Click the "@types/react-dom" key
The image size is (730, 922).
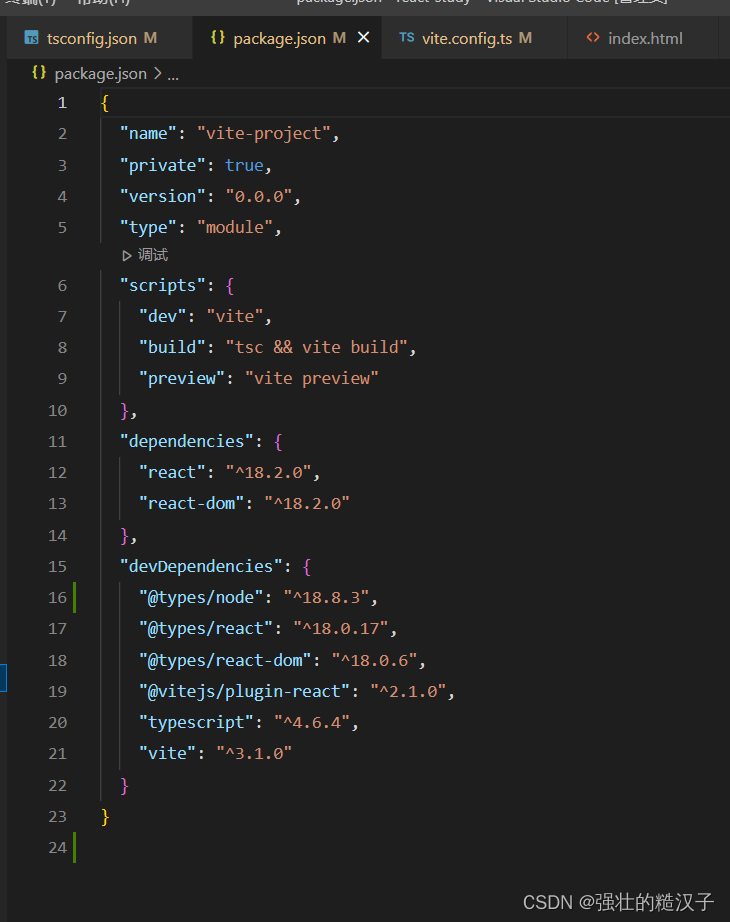point(225,660)
